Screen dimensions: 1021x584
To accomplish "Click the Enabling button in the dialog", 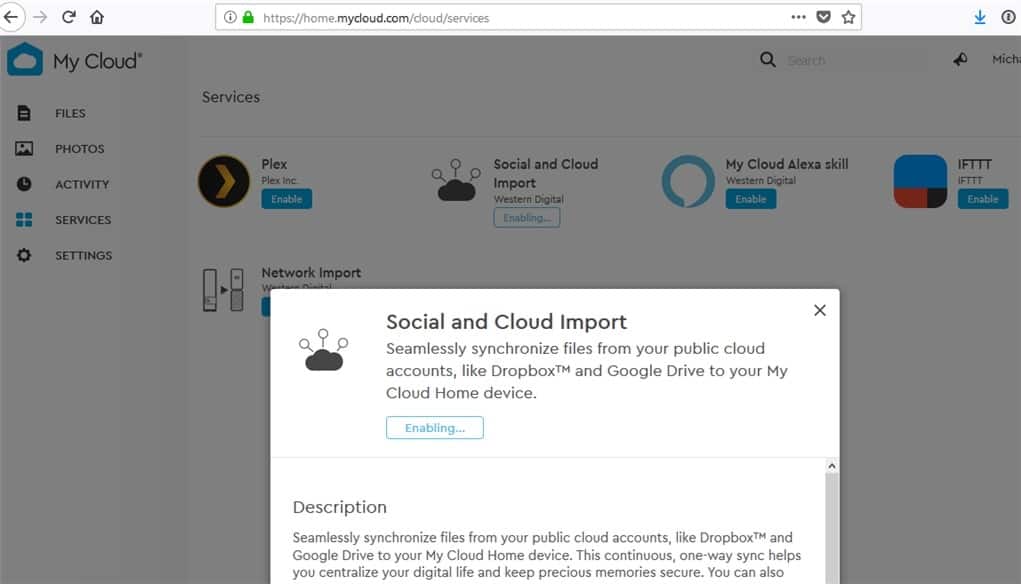I will click(435, 428).
